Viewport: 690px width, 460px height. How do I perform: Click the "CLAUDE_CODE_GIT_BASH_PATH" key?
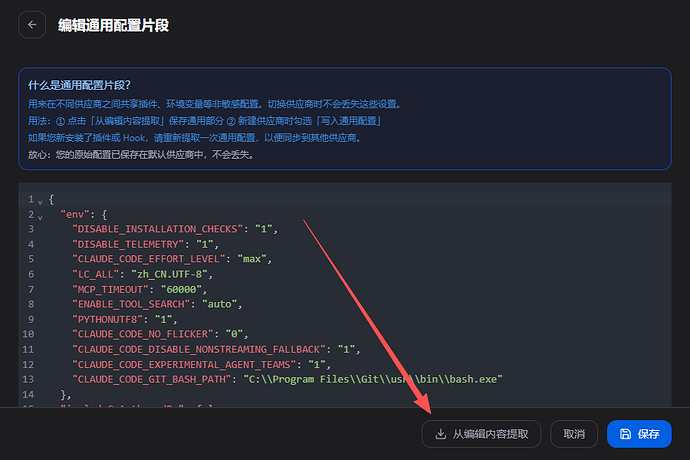point(151,379)
